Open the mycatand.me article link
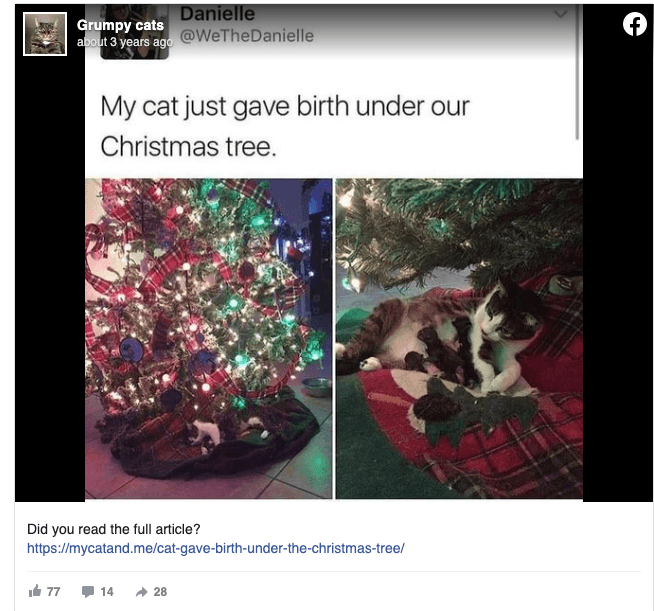654x611 pixels. pos(215,548)
